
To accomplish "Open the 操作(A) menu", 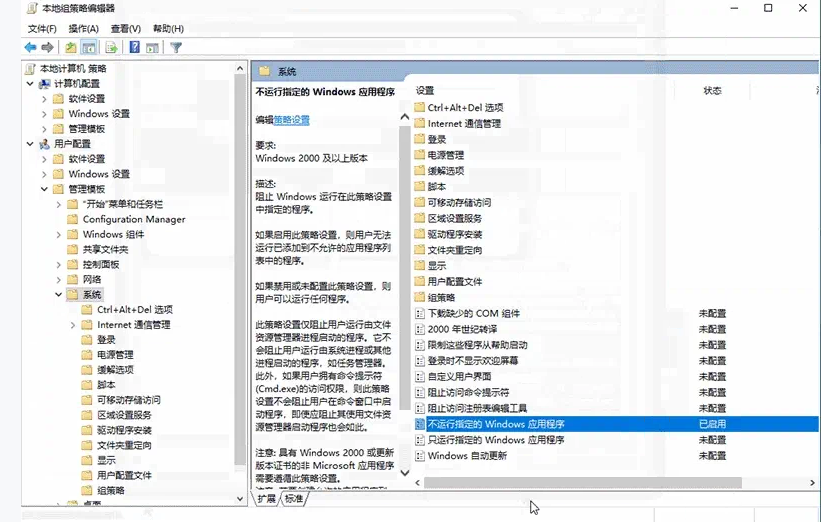I will pyautogui.click(x=83, y=28).
